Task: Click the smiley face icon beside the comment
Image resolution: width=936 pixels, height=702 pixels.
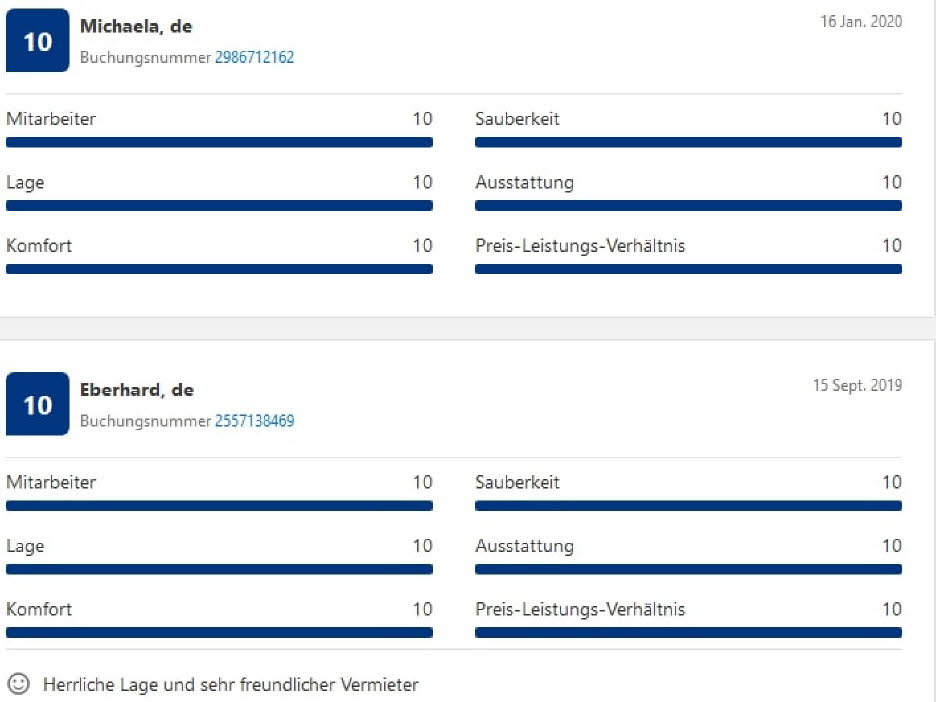Action: [18, 684]
